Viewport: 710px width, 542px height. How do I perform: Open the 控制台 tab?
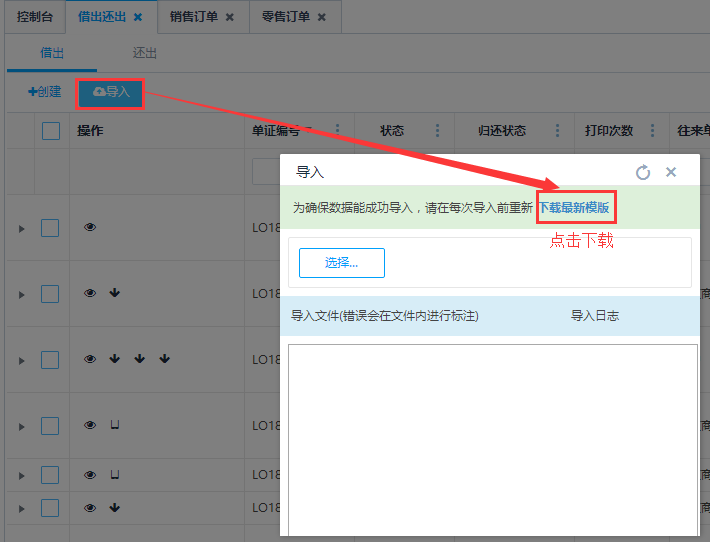click(34, 17)
